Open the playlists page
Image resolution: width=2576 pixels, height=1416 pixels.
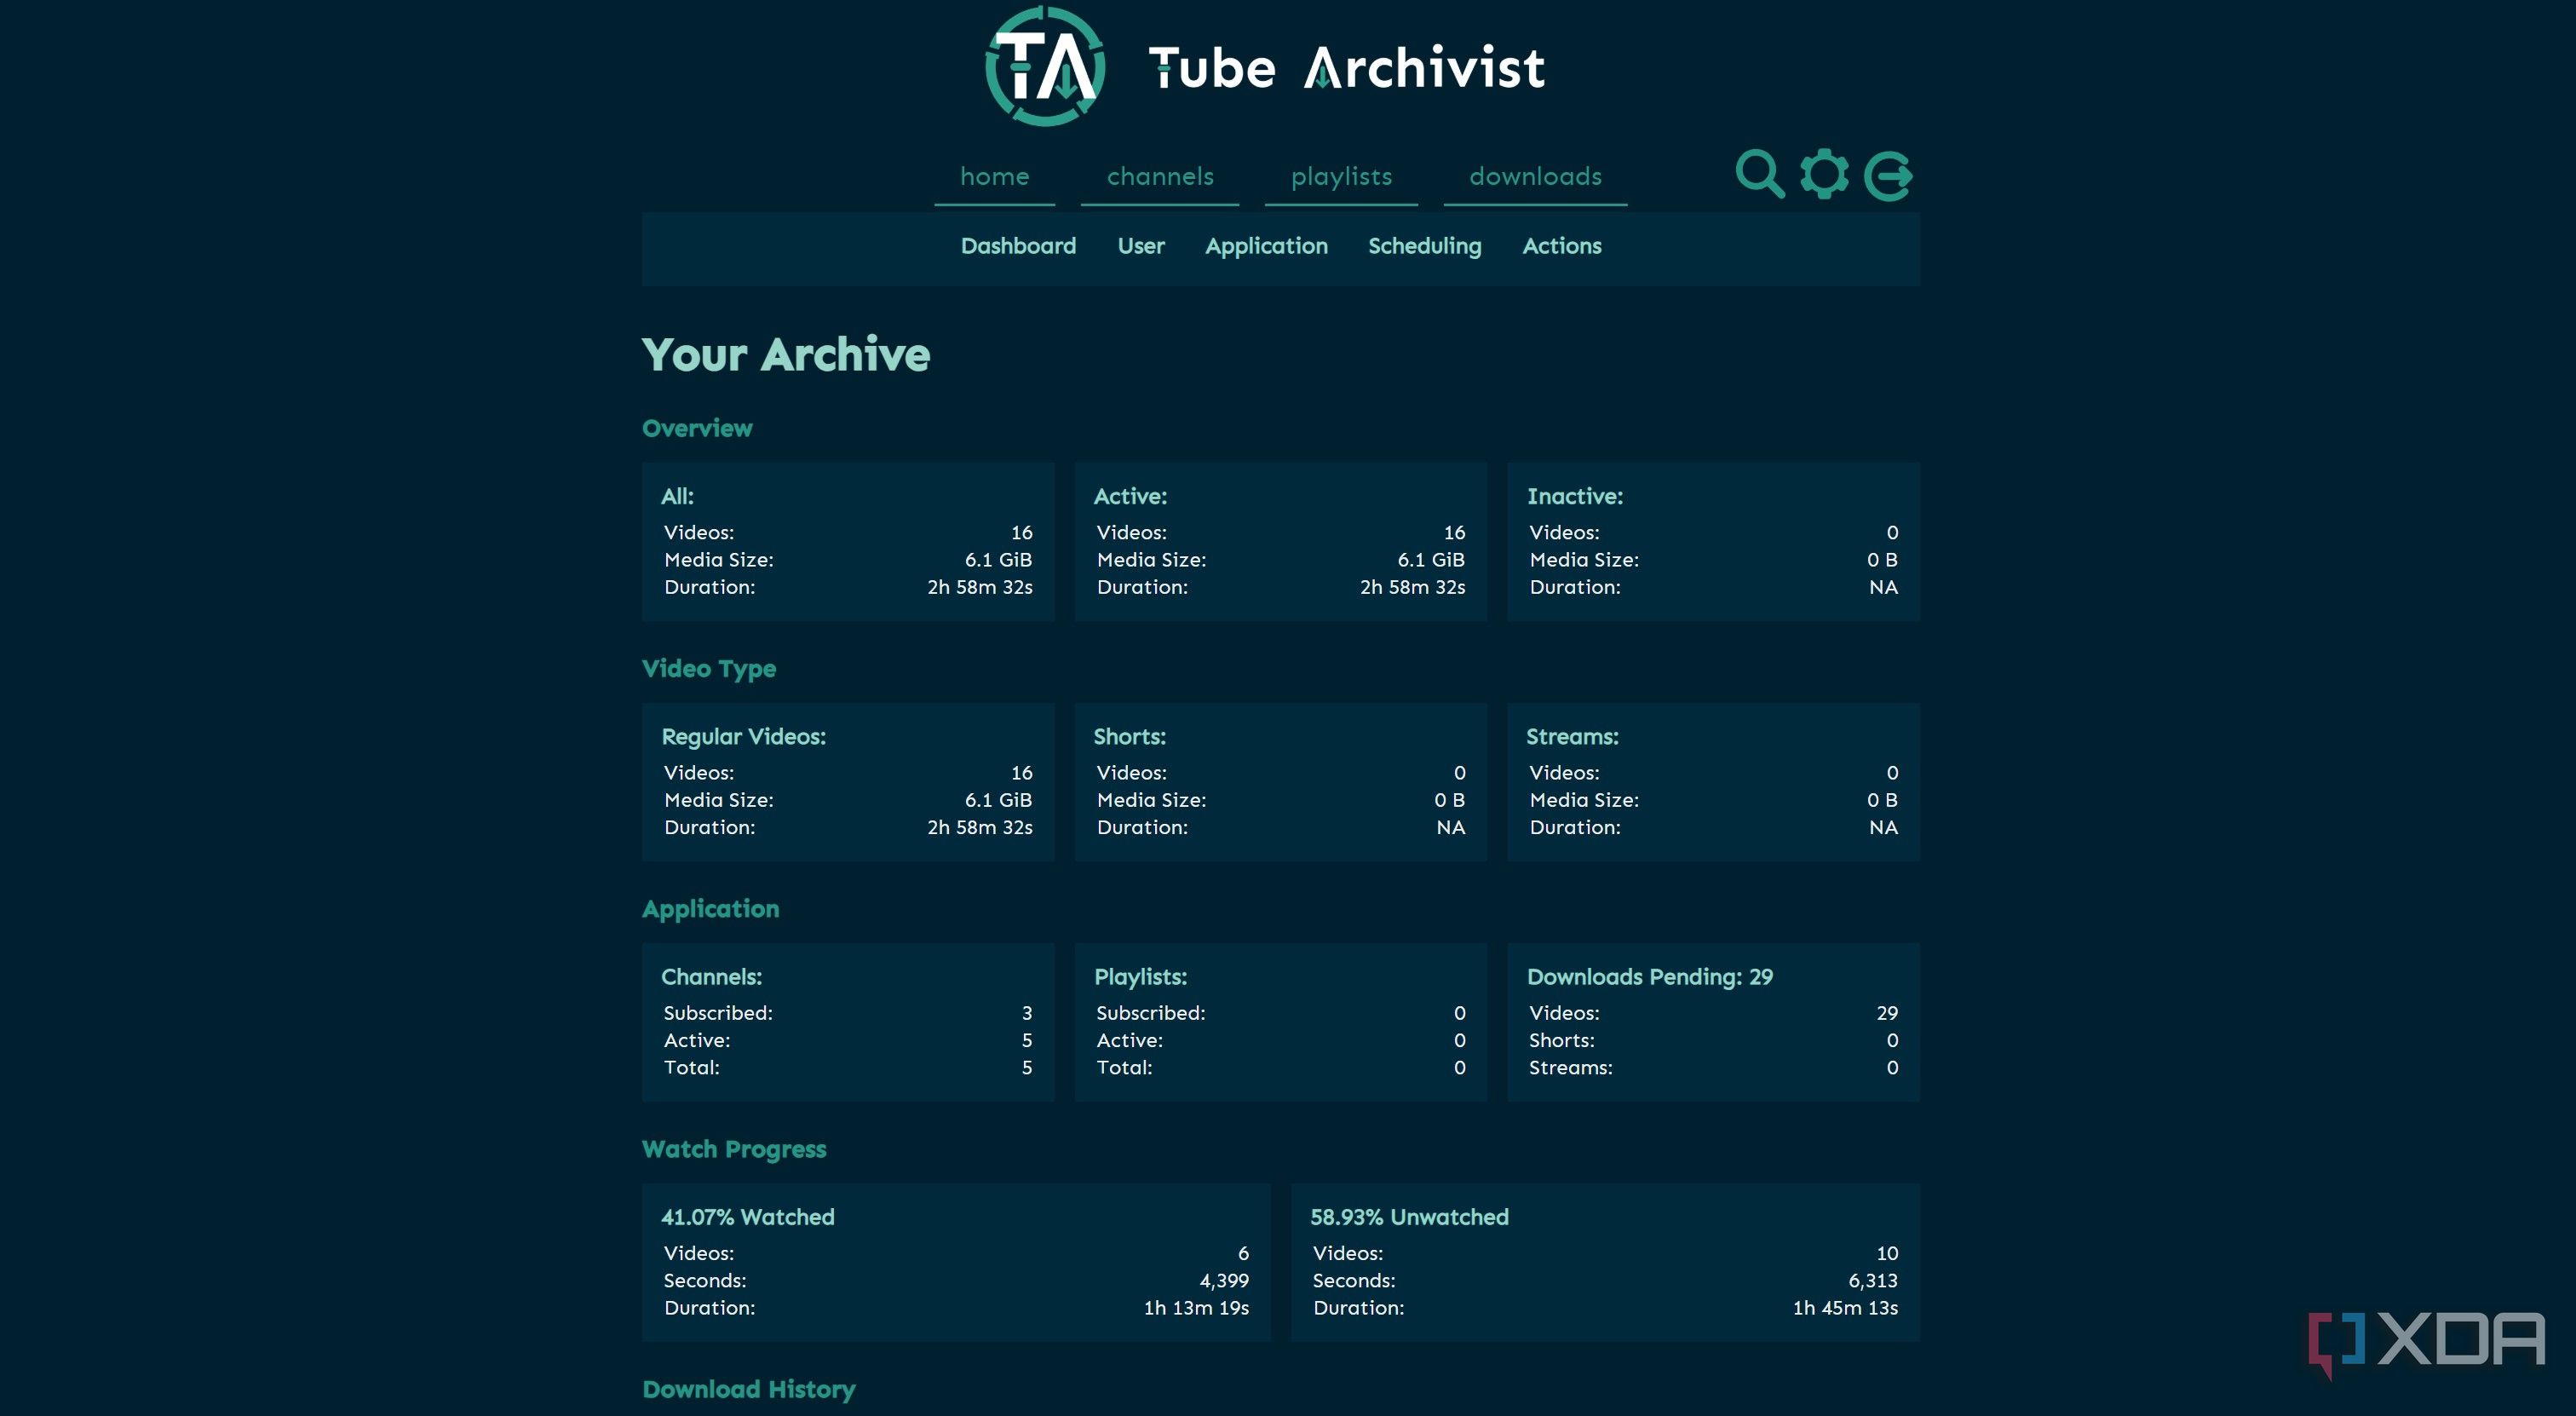click(1341, 177)
